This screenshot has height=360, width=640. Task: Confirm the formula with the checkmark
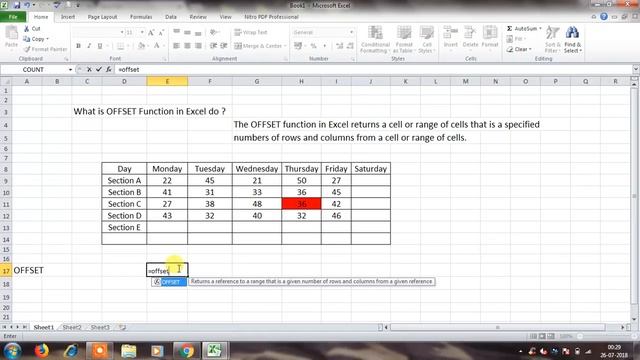pyautogui.click(x=98, y=69)
